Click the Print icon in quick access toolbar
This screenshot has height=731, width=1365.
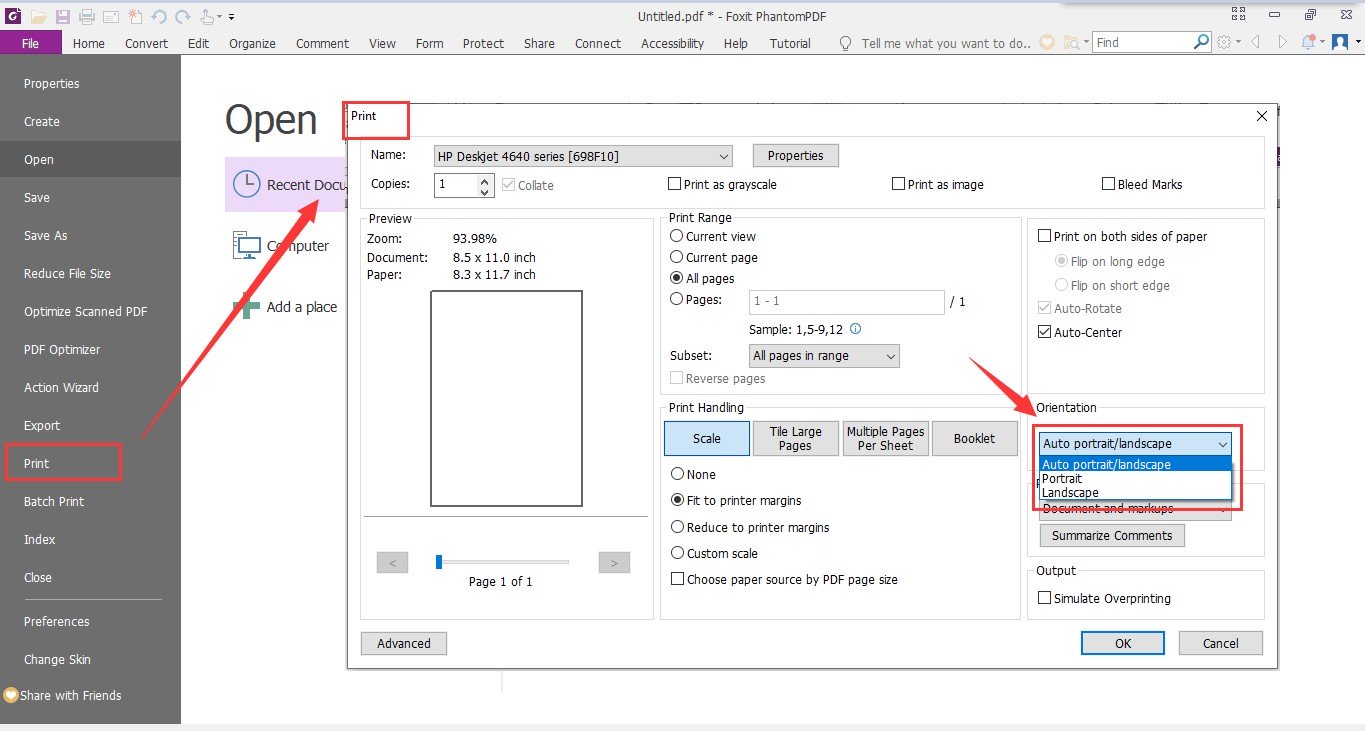[87, 16]
